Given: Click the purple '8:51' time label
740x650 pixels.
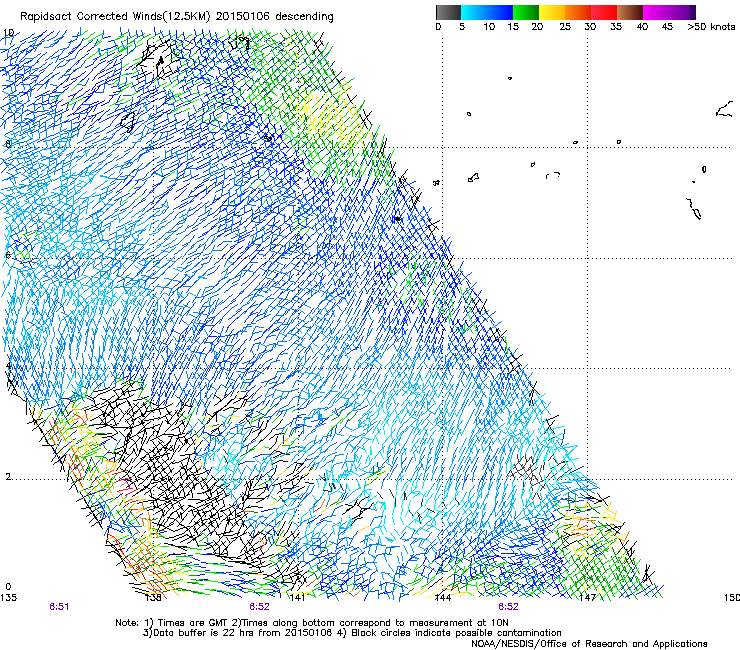Looking at the screenshot, I should click(59, 607).
